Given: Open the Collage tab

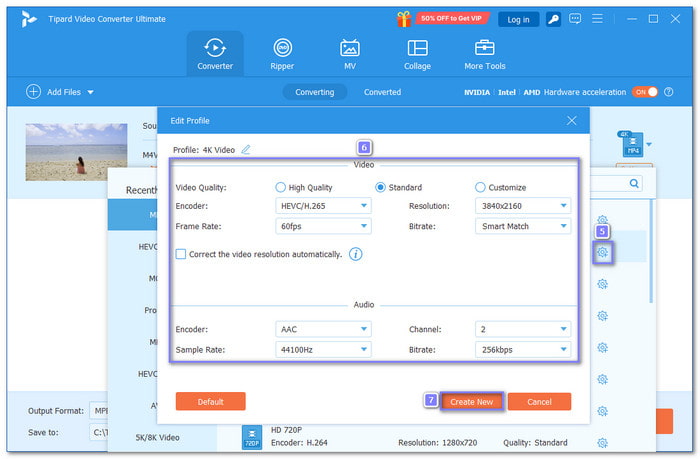Looking at the screenshot, I should pyautogui.click(x=417, y=54).
